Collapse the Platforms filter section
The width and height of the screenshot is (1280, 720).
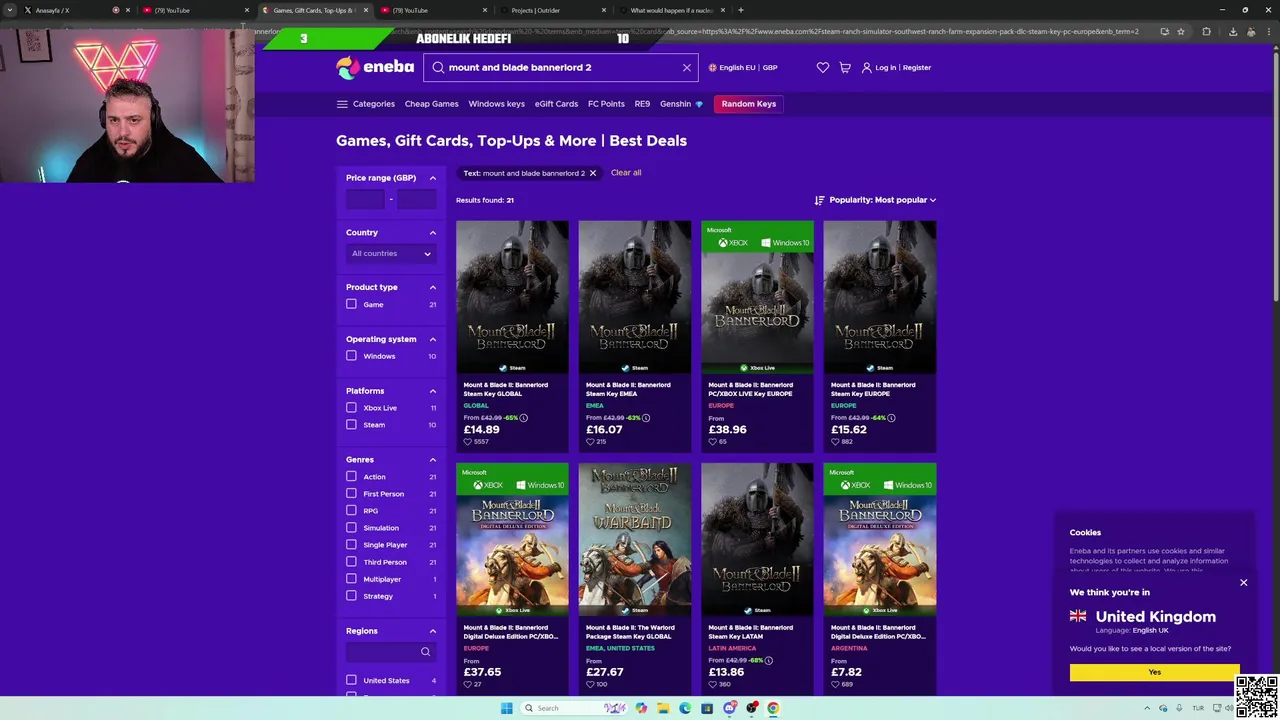[433, 391]
